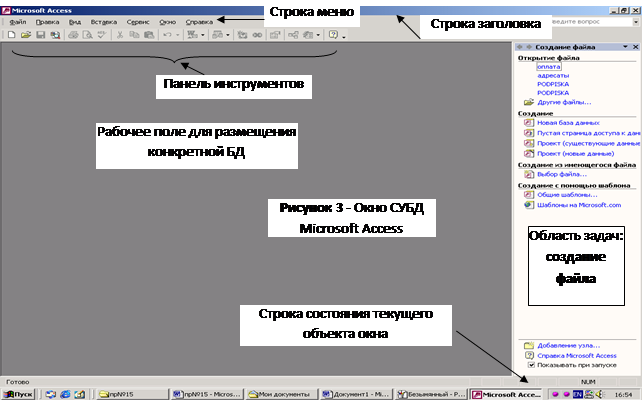The image size is (642, 400).
Task: Click Выбор файла link
Action: [x=562, y=174]
